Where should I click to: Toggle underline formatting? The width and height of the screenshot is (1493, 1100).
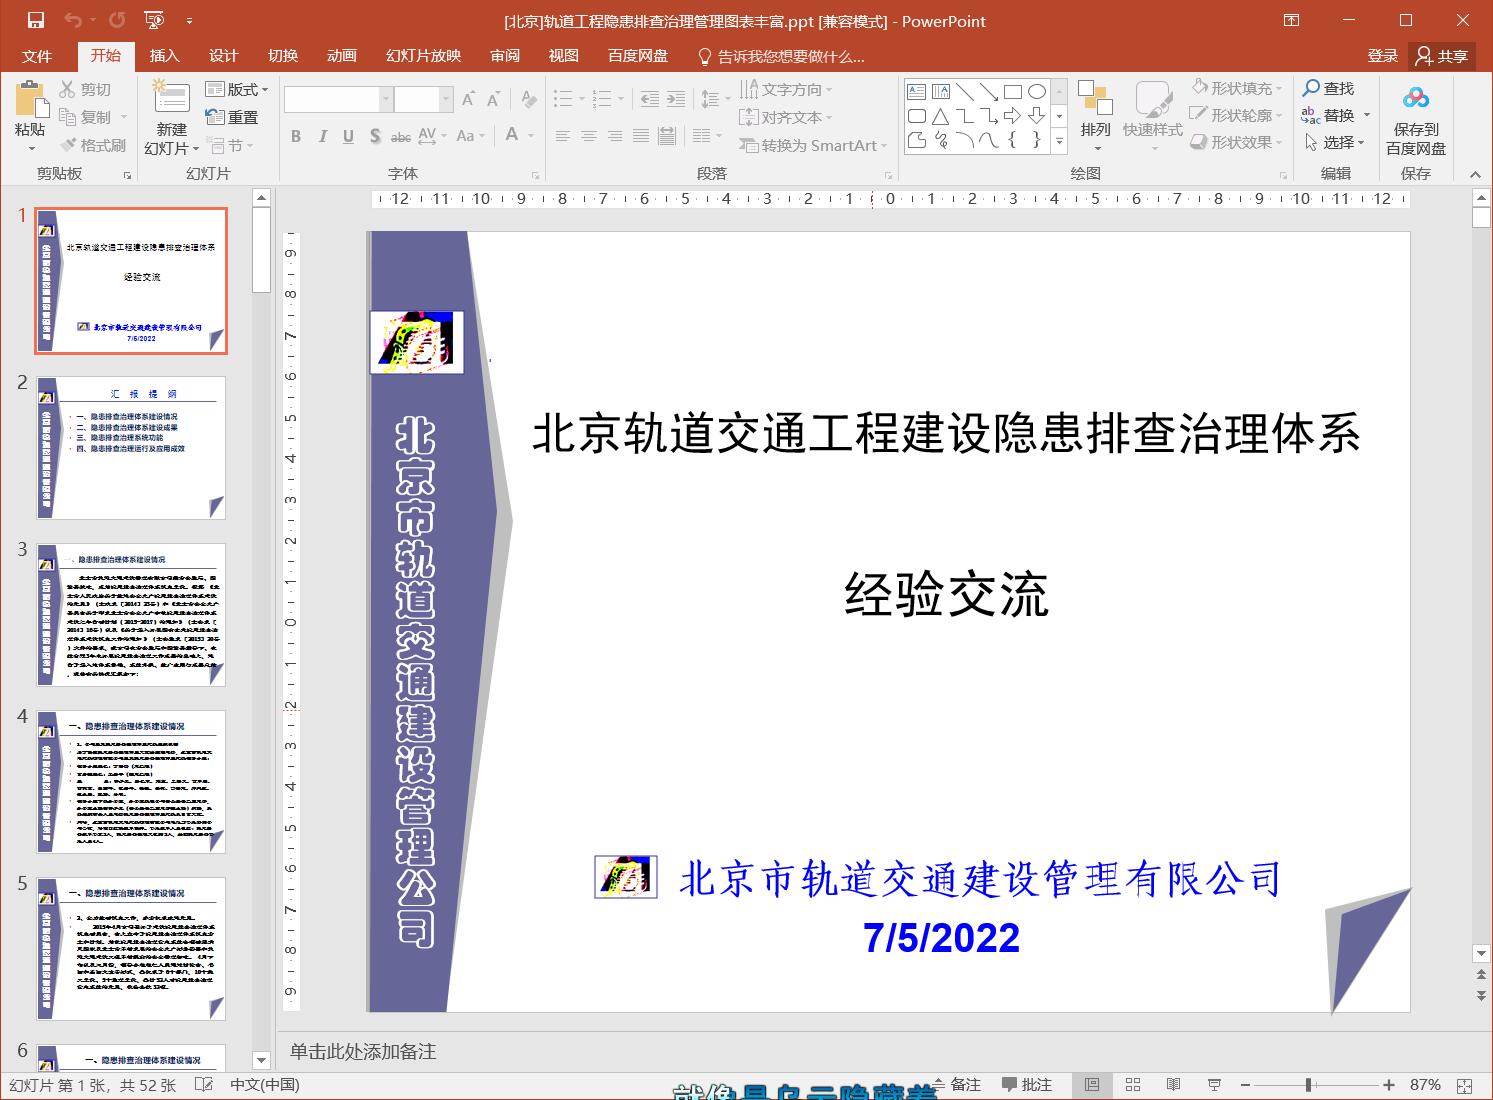(x=348, y=136)
